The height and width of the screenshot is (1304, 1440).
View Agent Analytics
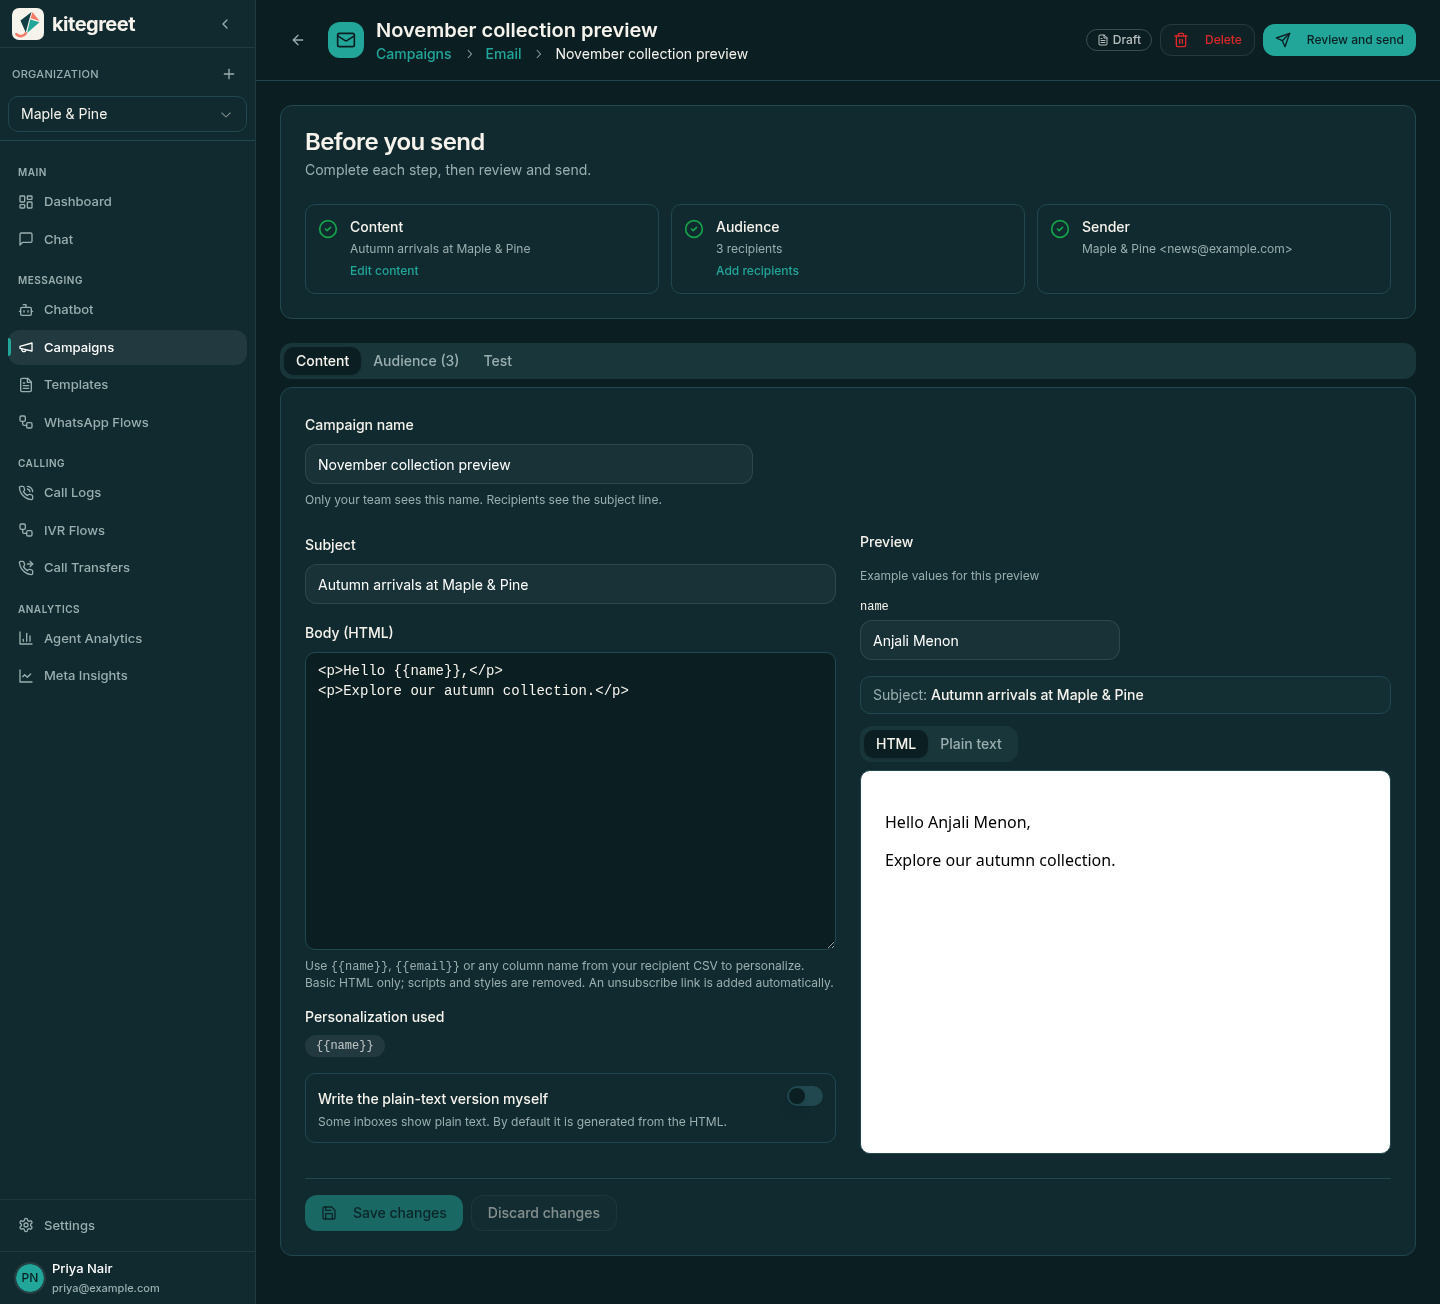point(127,639)
